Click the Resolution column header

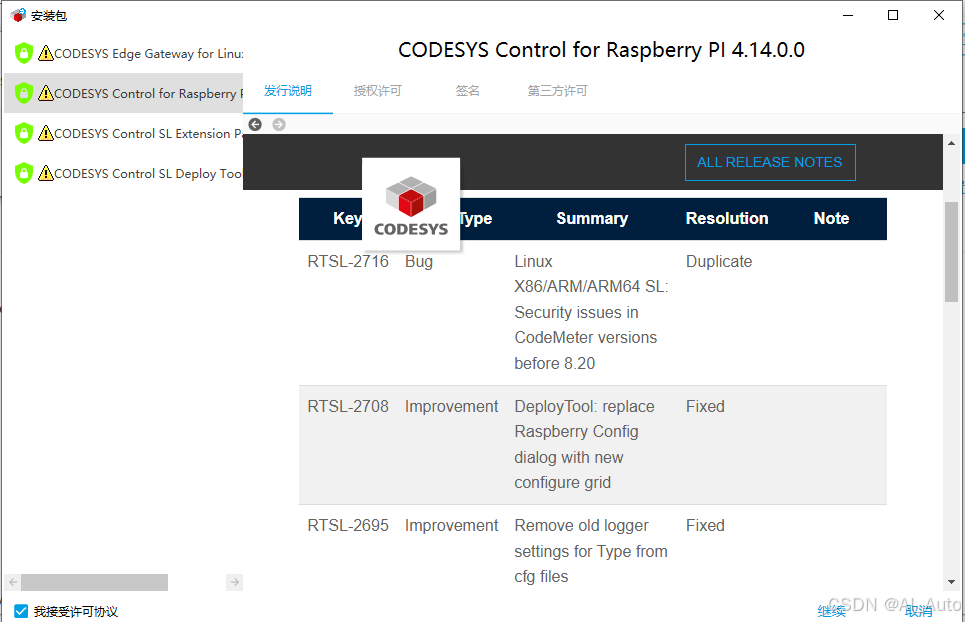(x=727, y=218)
